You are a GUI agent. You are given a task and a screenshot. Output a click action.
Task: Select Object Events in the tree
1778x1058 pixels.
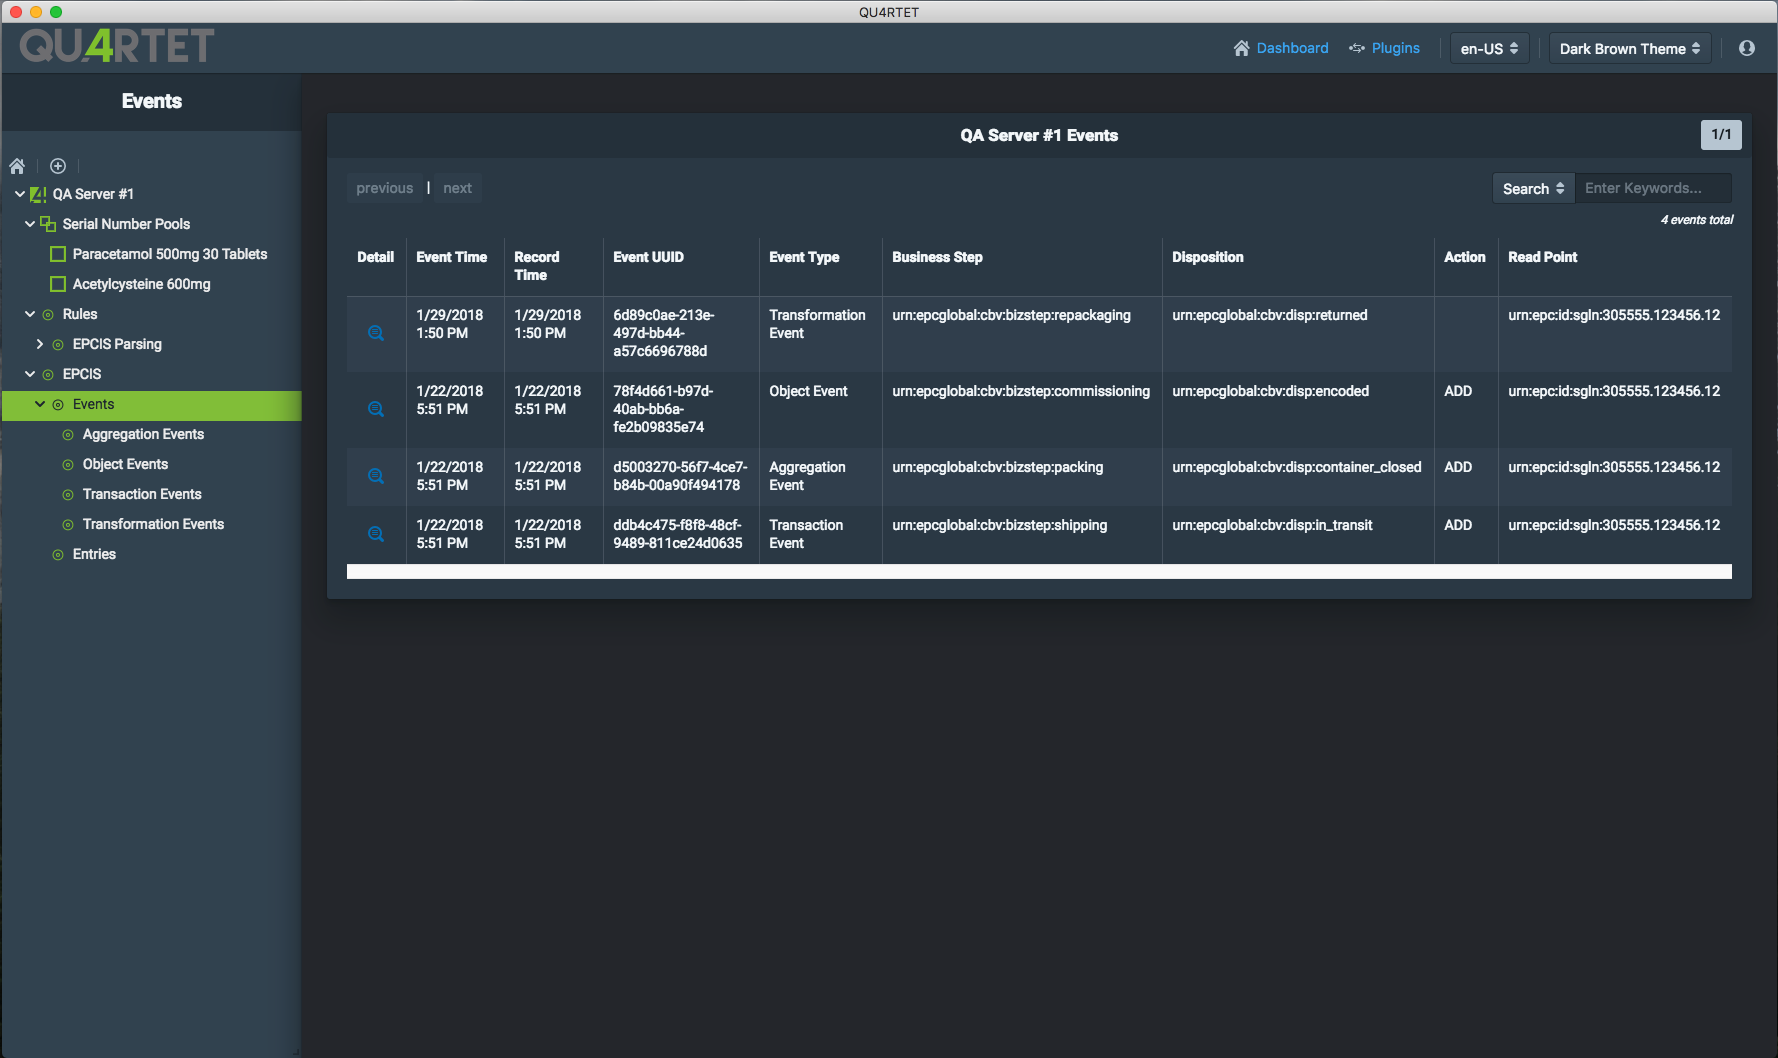click(125, 464)
